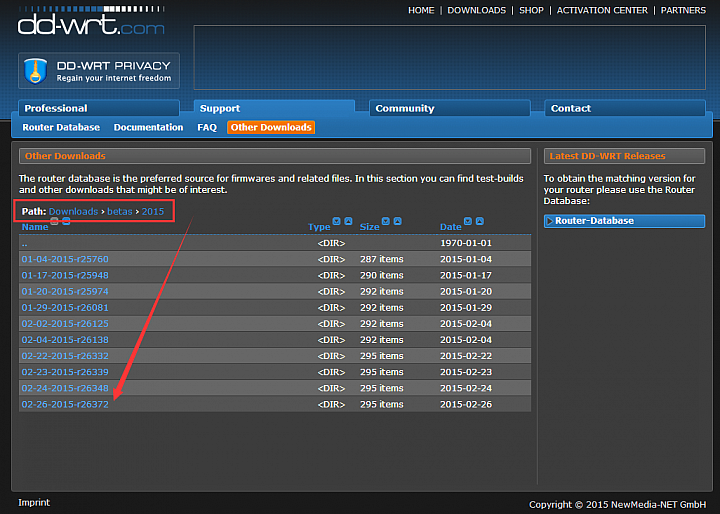Select Other Downloads submenu item
The height and width of the screenshot is (514, 720).
coord(271,127)
